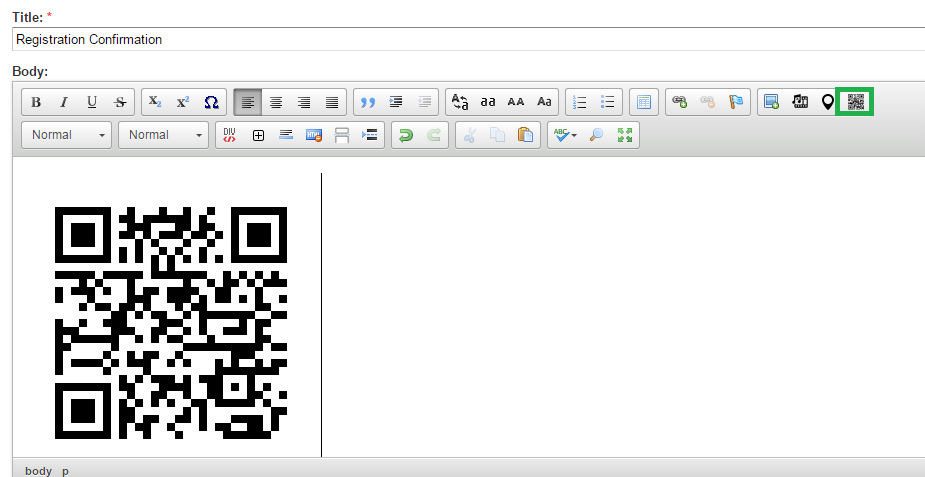The width and height of the screenshot is (925, 477).
Task: Insert a special character with Omega icon
Action: [x=211, y=102]
